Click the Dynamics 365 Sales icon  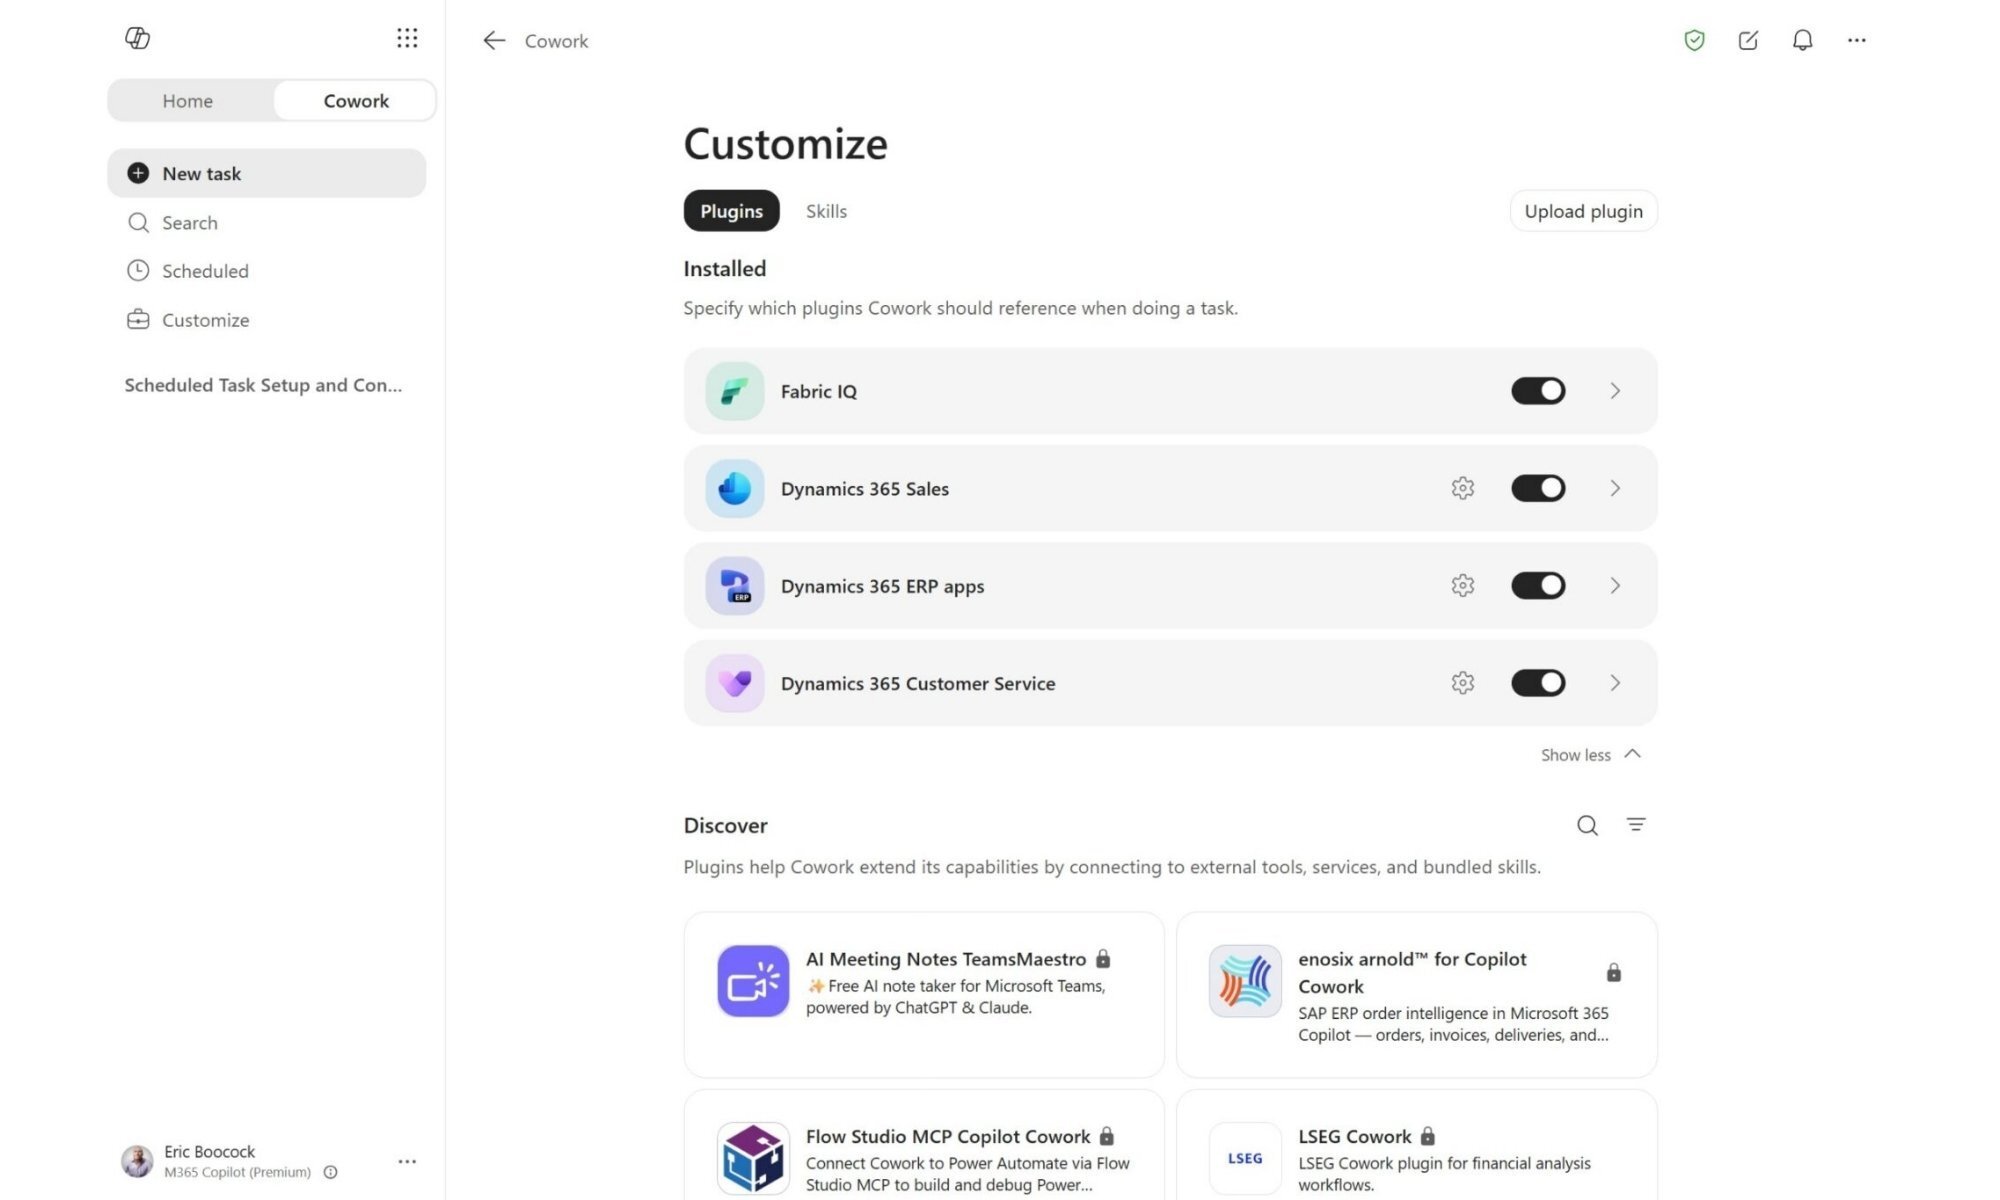tap(735, 488)
